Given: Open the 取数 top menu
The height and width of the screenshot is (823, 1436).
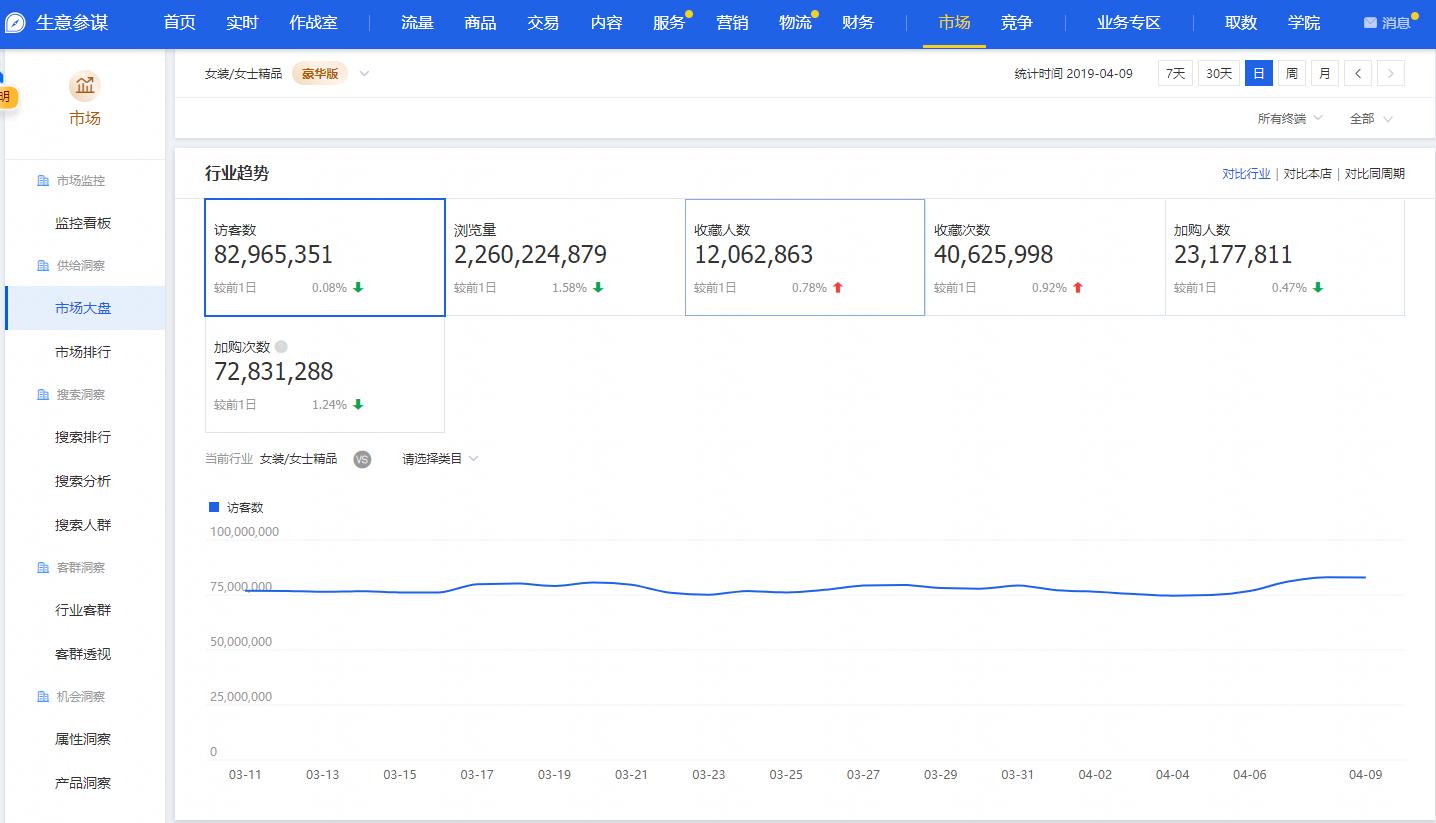Looking at the screenshot, I should [x=1241, y=23].
